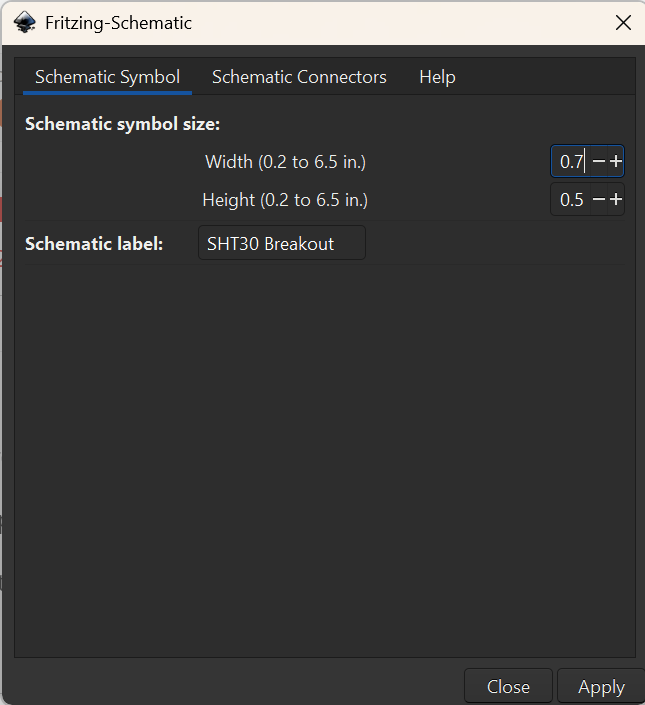Open the Schematic Connectors tab
Viewport: 645px width, 705px height.
(299, 77)
